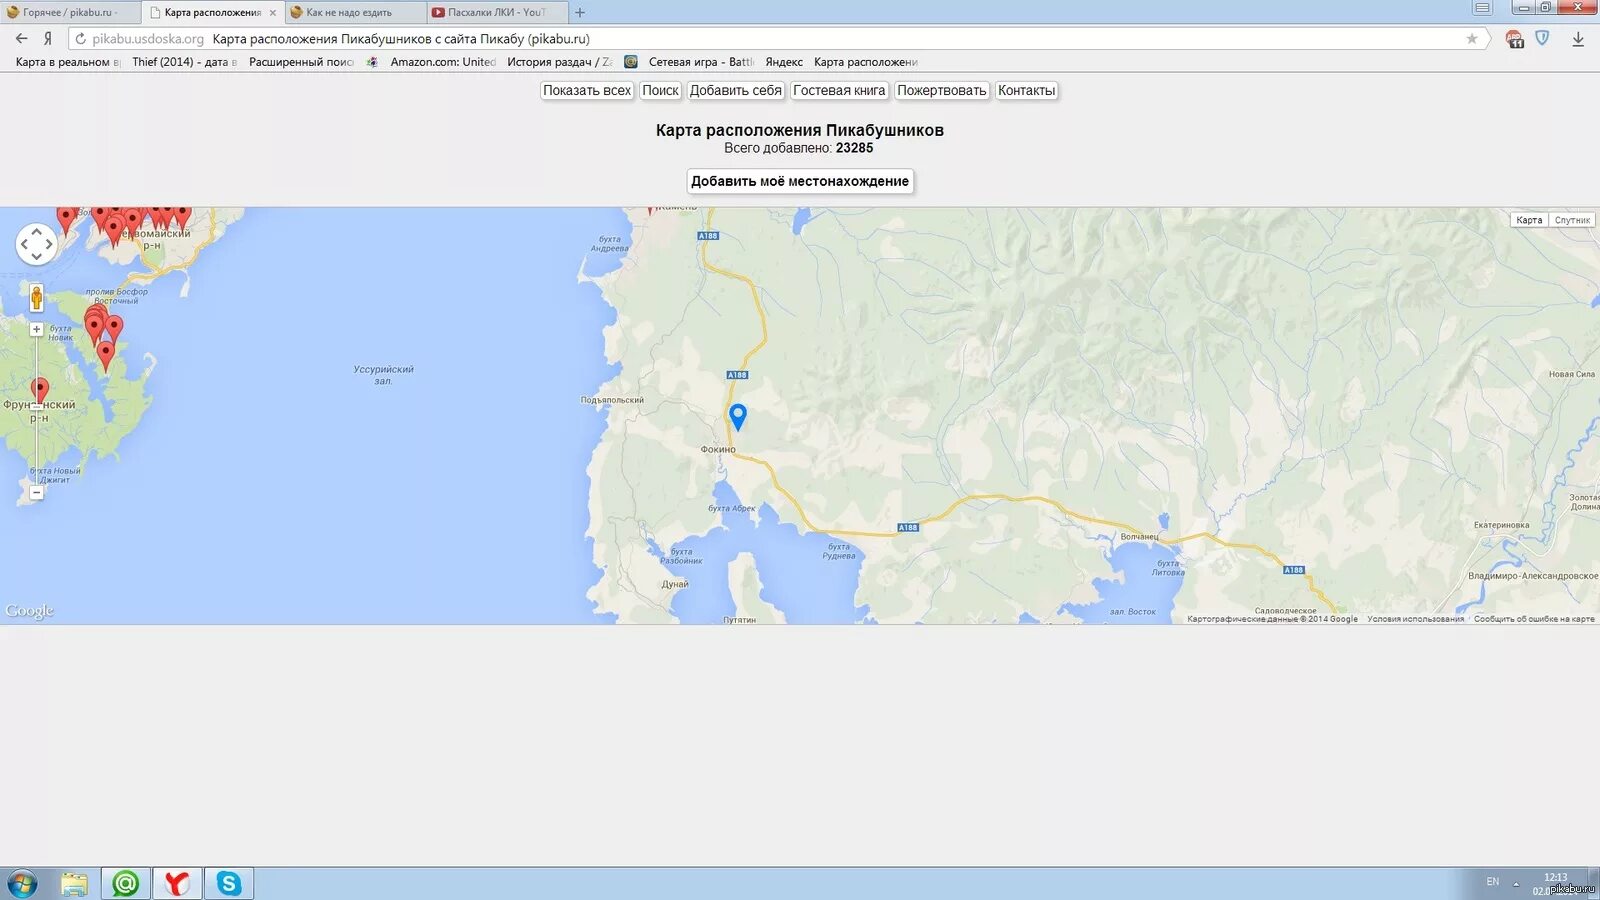
Task: Go back with the browser back arrow
Action: (x=22, y=39)
